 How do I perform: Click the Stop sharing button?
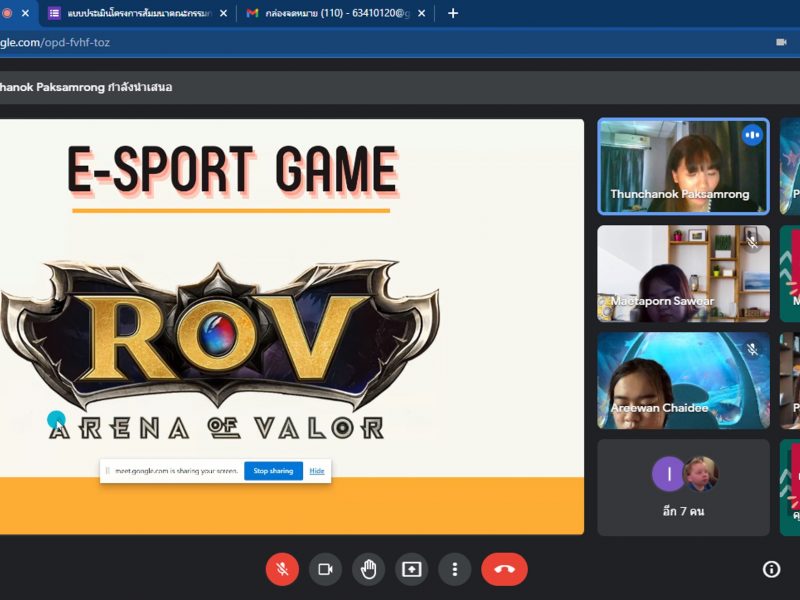[273, 471]
